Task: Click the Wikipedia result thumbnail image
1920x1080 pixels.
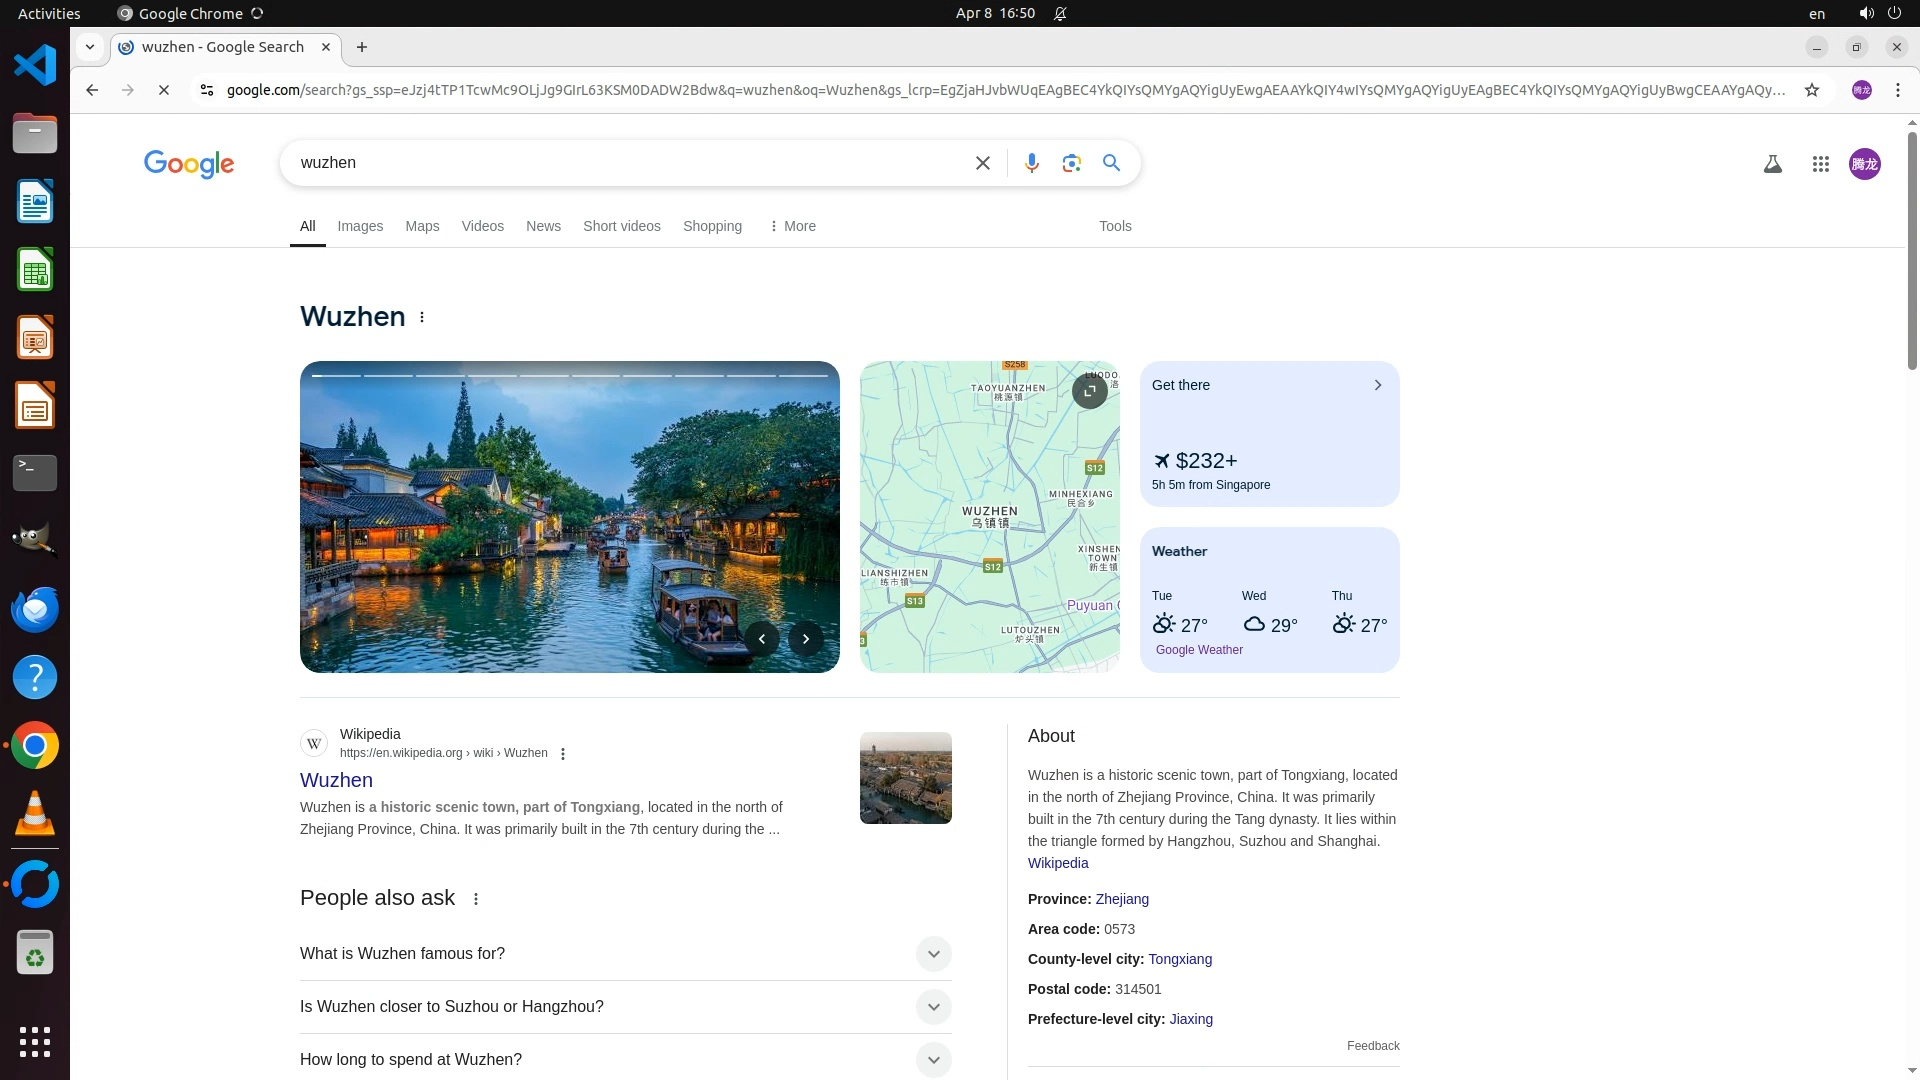Action: [x=905, y=778]
